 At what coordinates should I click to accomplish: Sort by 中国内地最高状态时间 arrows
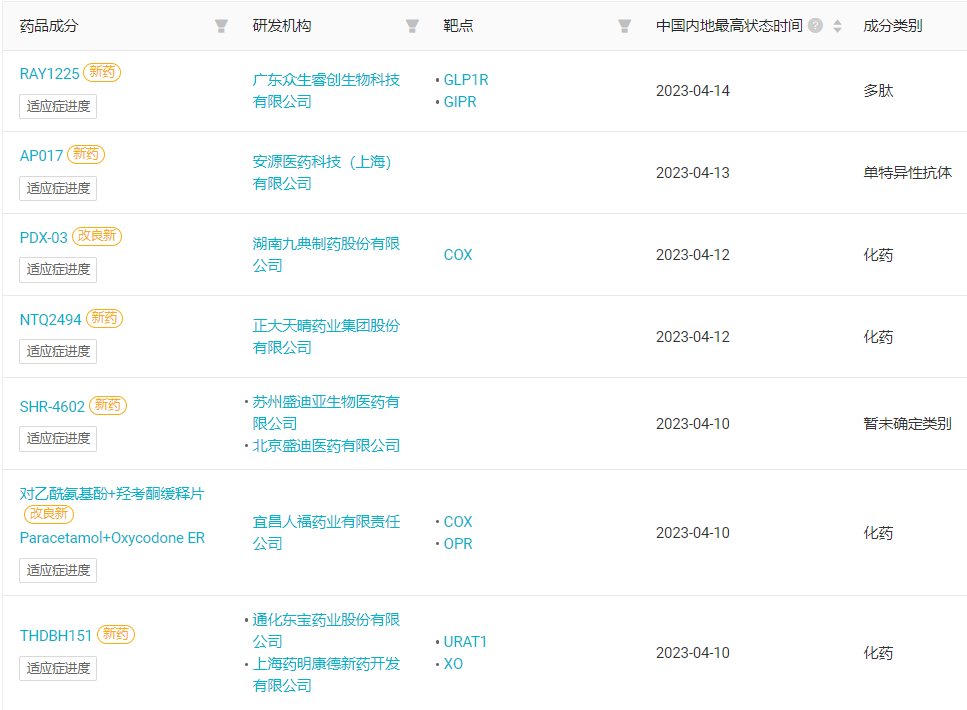tap(837, 26)
